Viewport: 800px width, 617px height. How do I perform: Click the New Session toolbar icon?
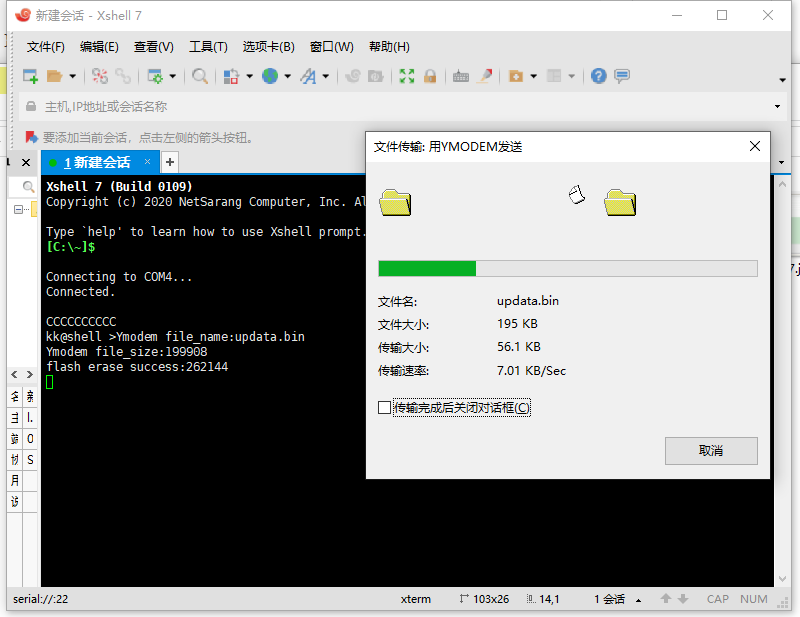click(31, 76)
